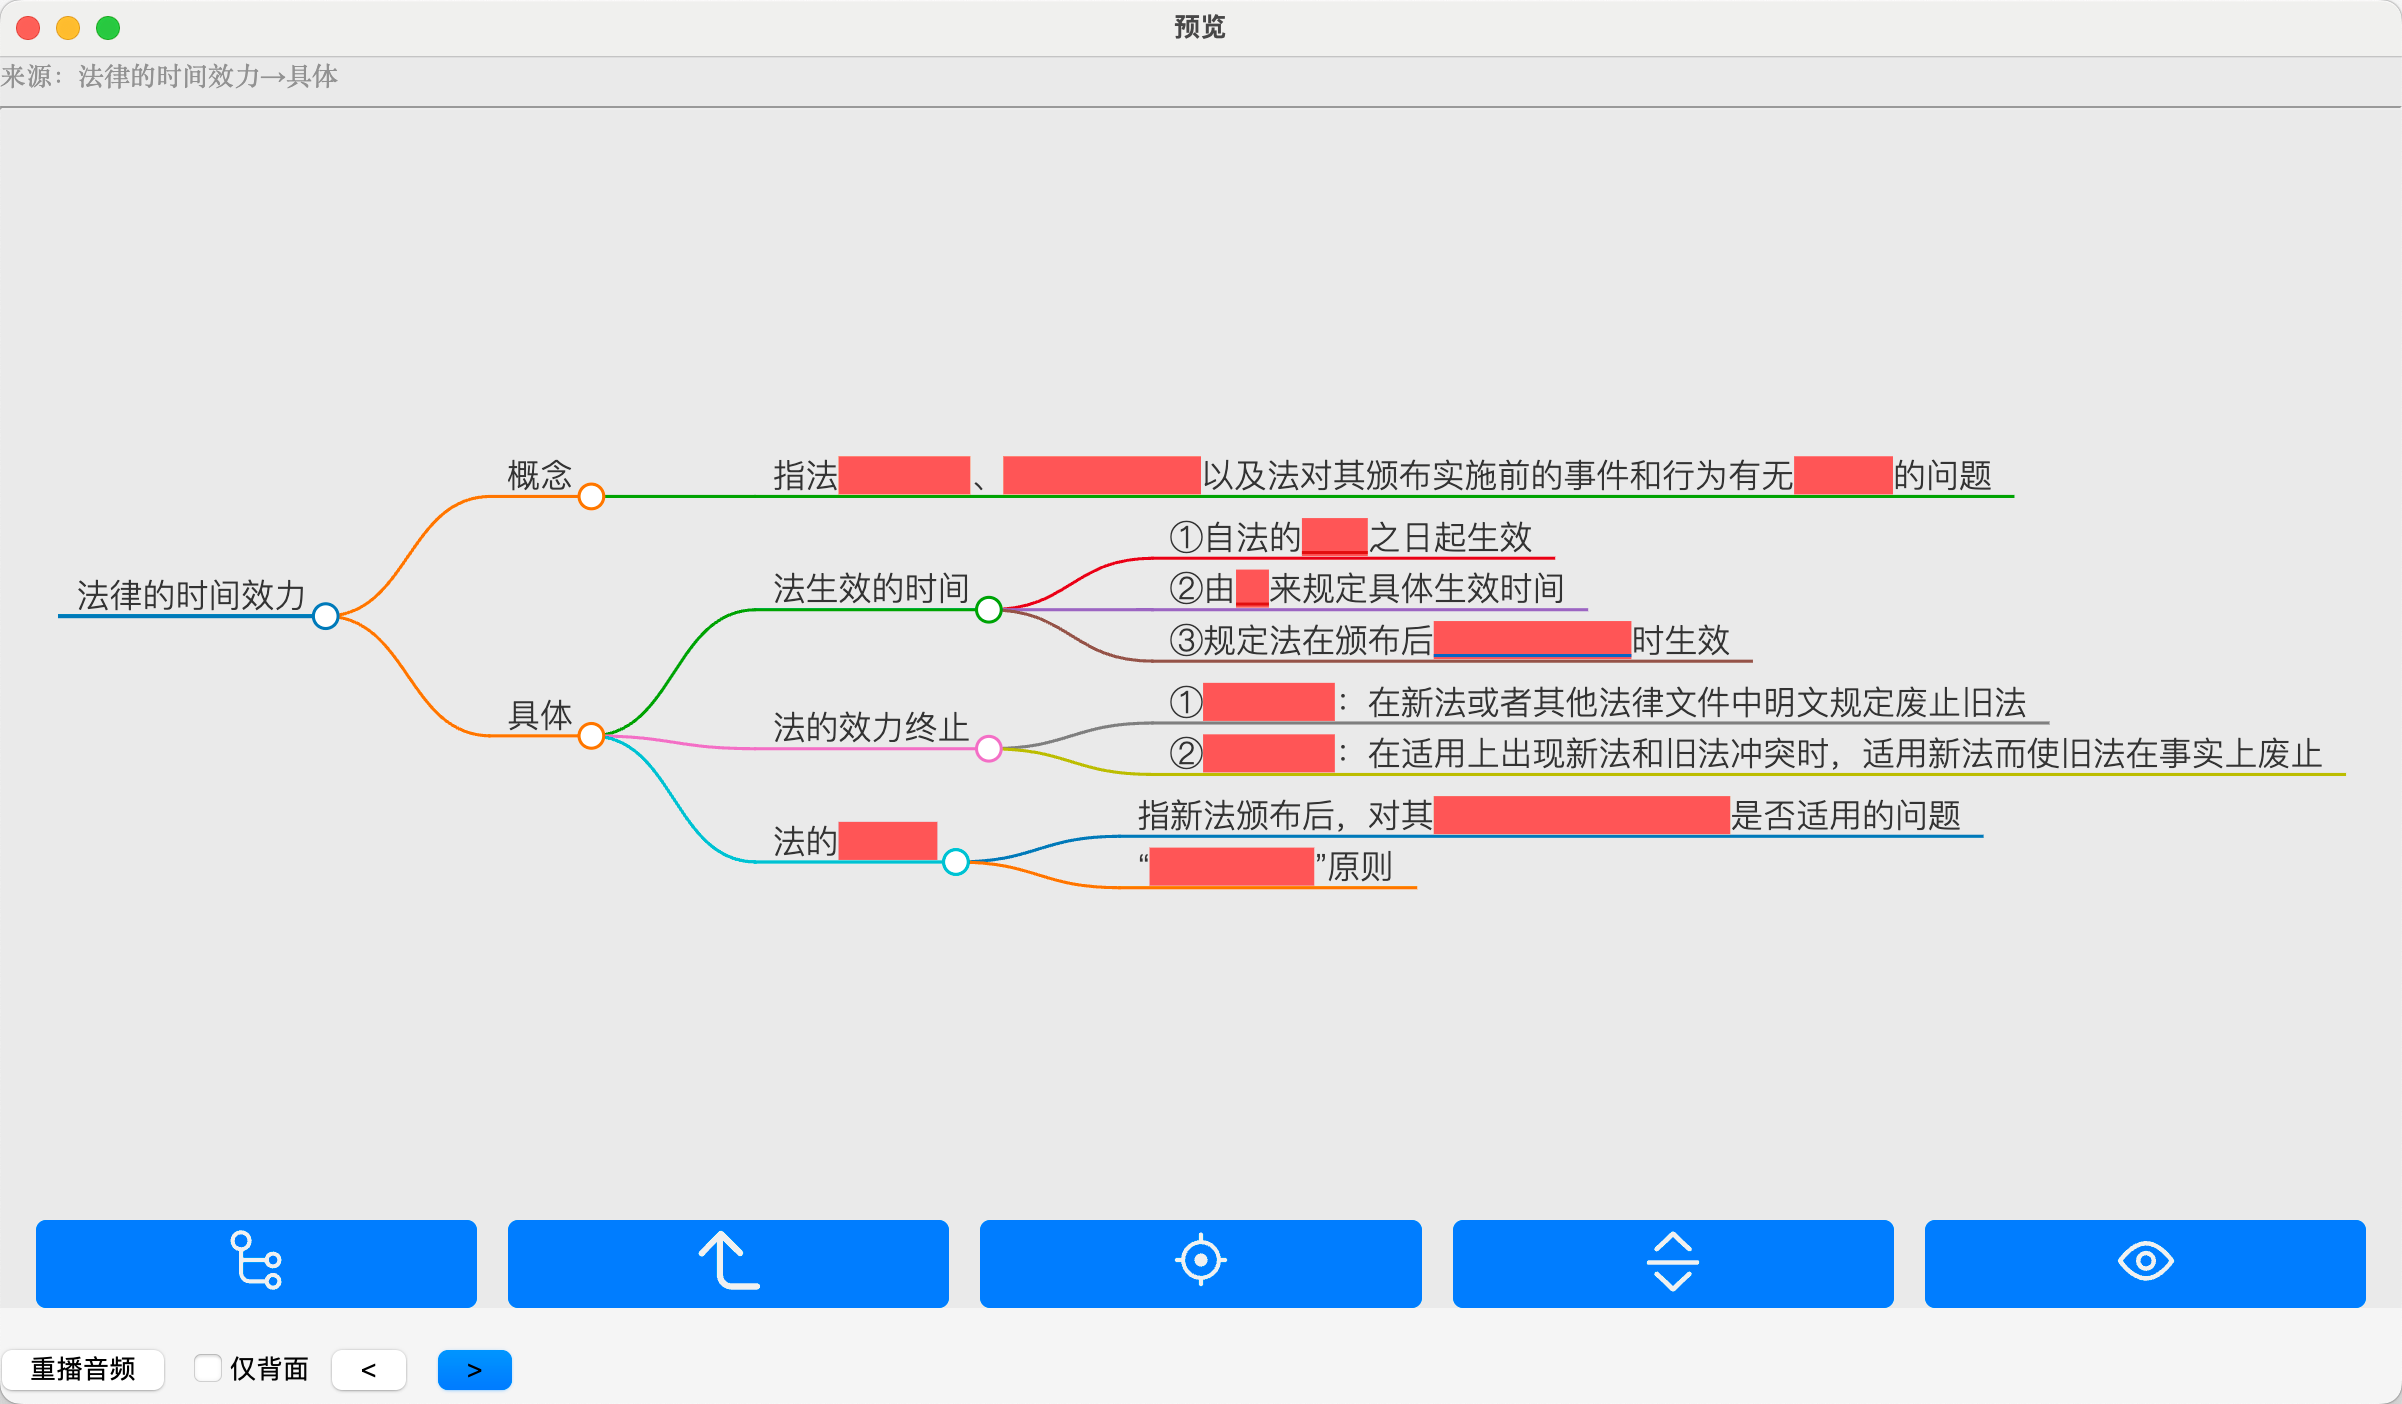
Task: Click the expand/collapse chevrons button
Action: 1672,1262
